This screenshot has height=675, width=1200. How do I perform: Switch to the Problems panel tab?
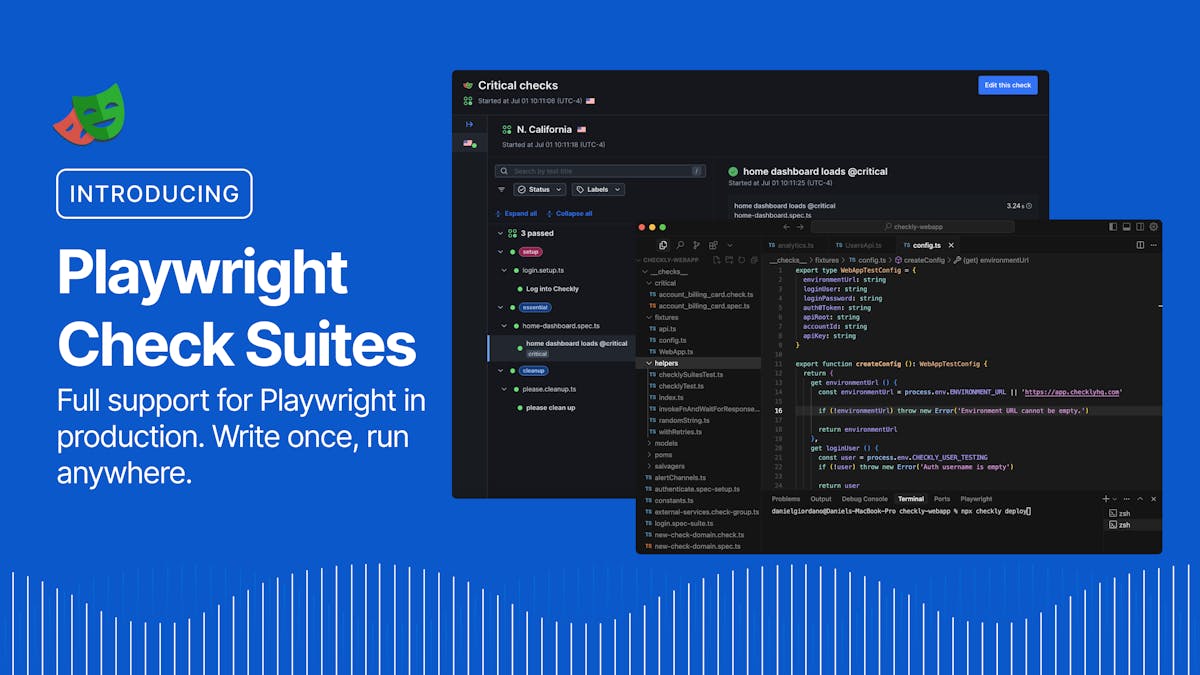point(786,498)
